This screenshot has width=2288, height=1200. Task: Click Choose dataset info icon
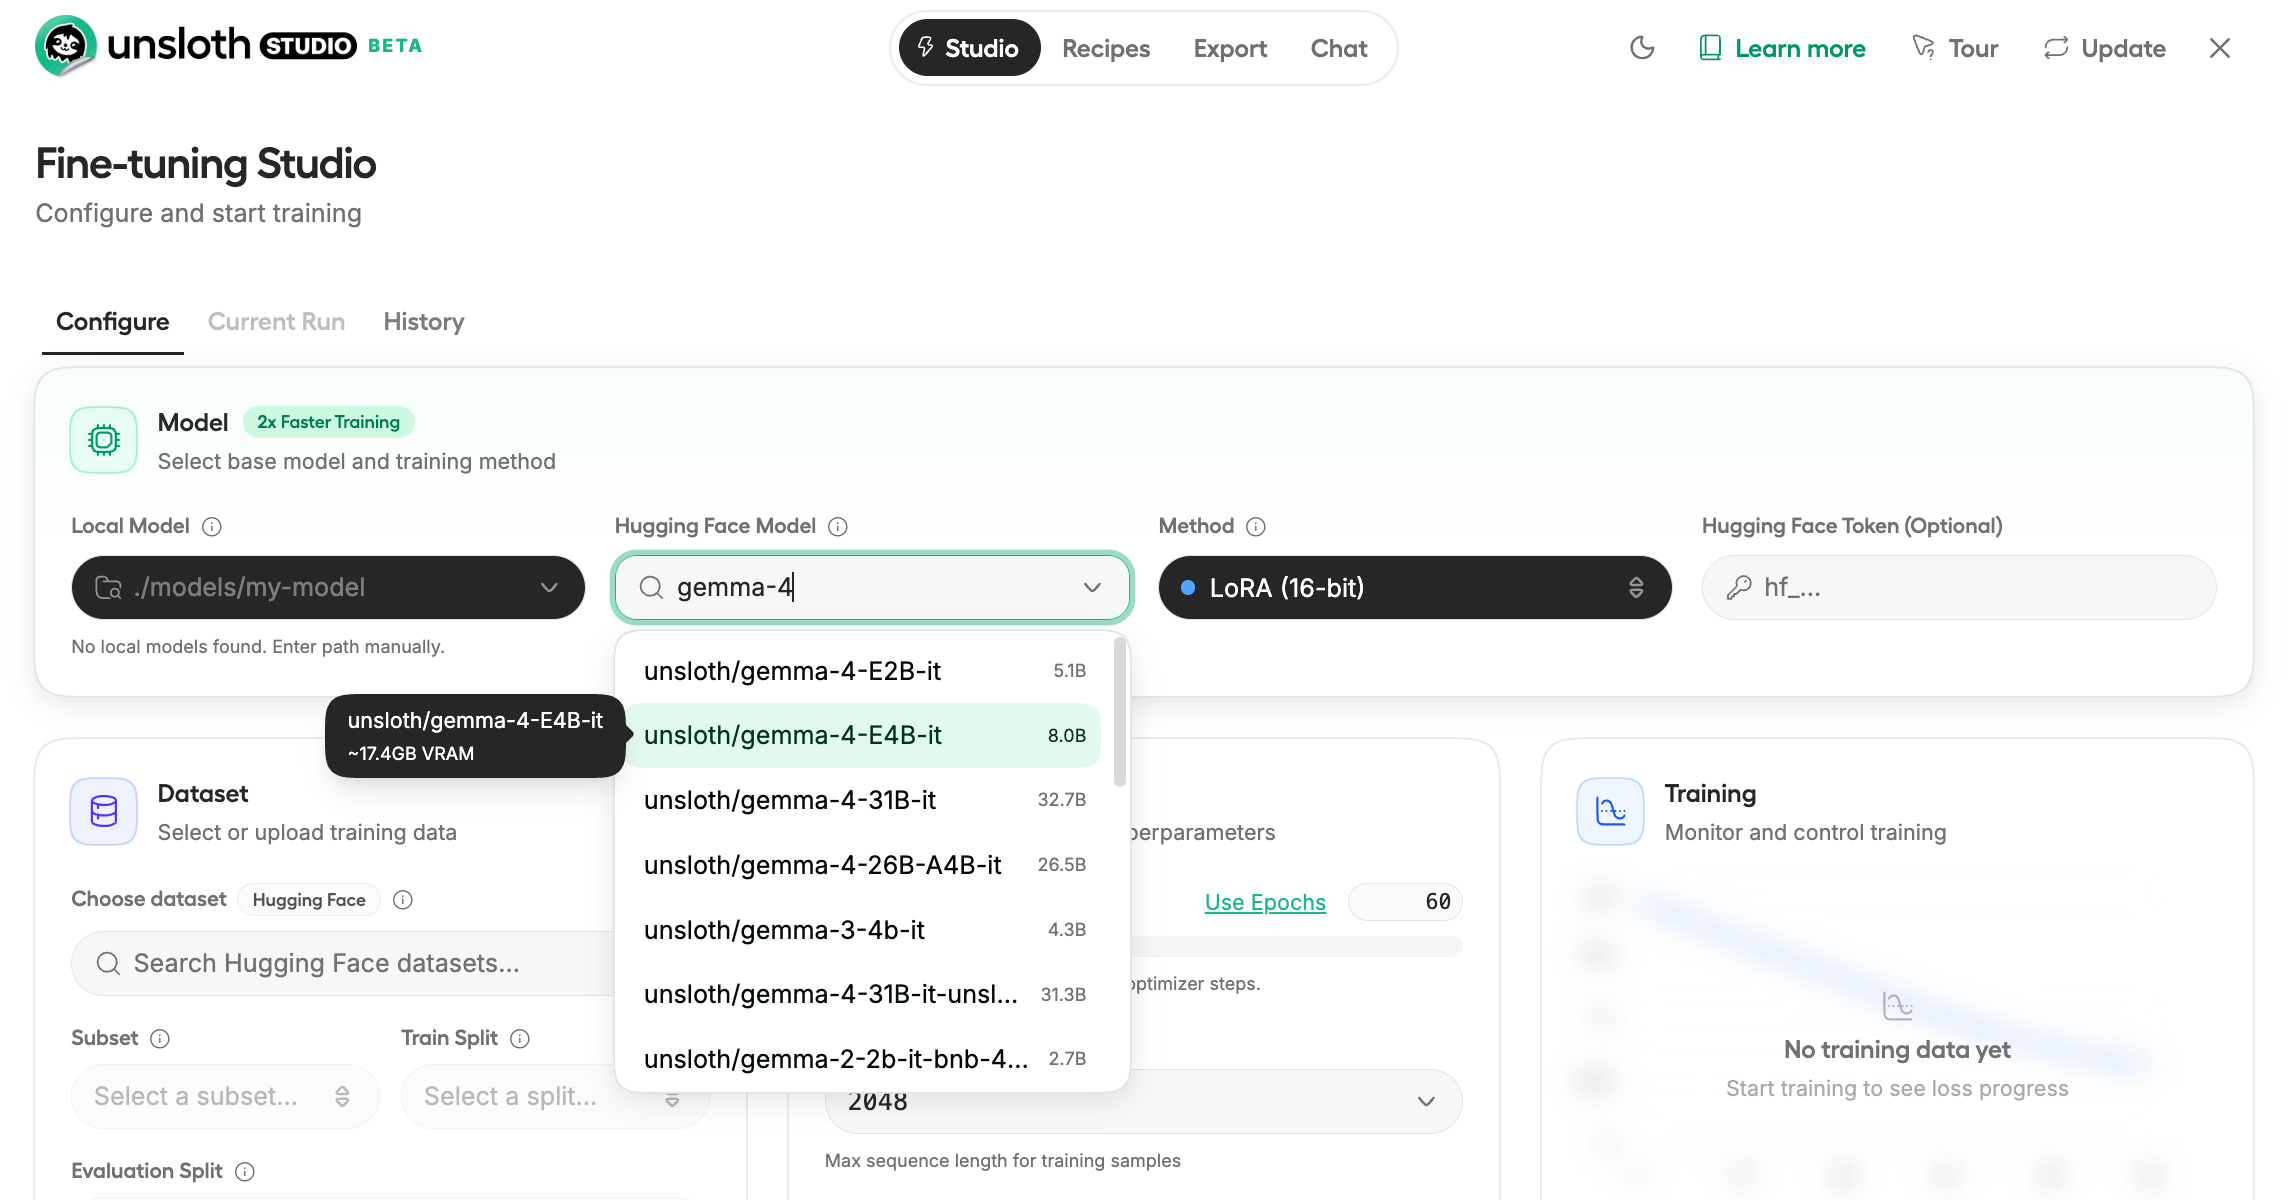(403, 900)
